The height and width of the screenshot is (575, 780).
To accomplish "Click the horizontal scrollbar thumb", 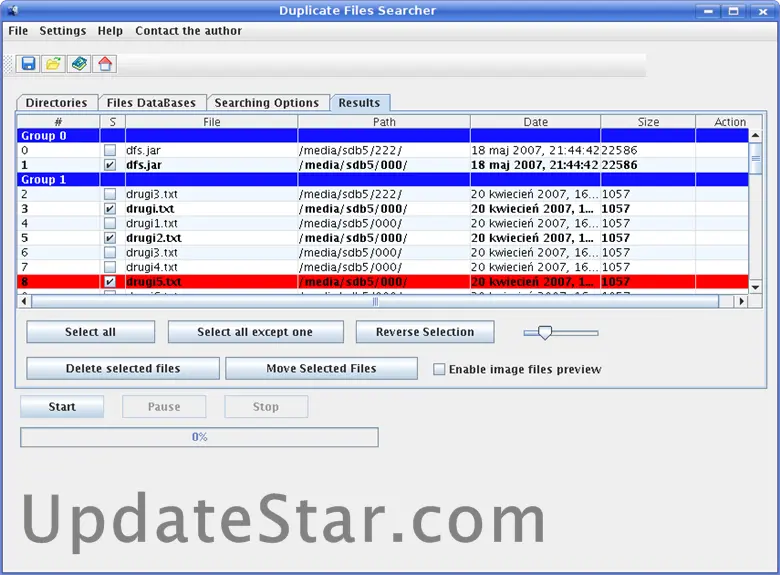I will click(x=375, y=301).
